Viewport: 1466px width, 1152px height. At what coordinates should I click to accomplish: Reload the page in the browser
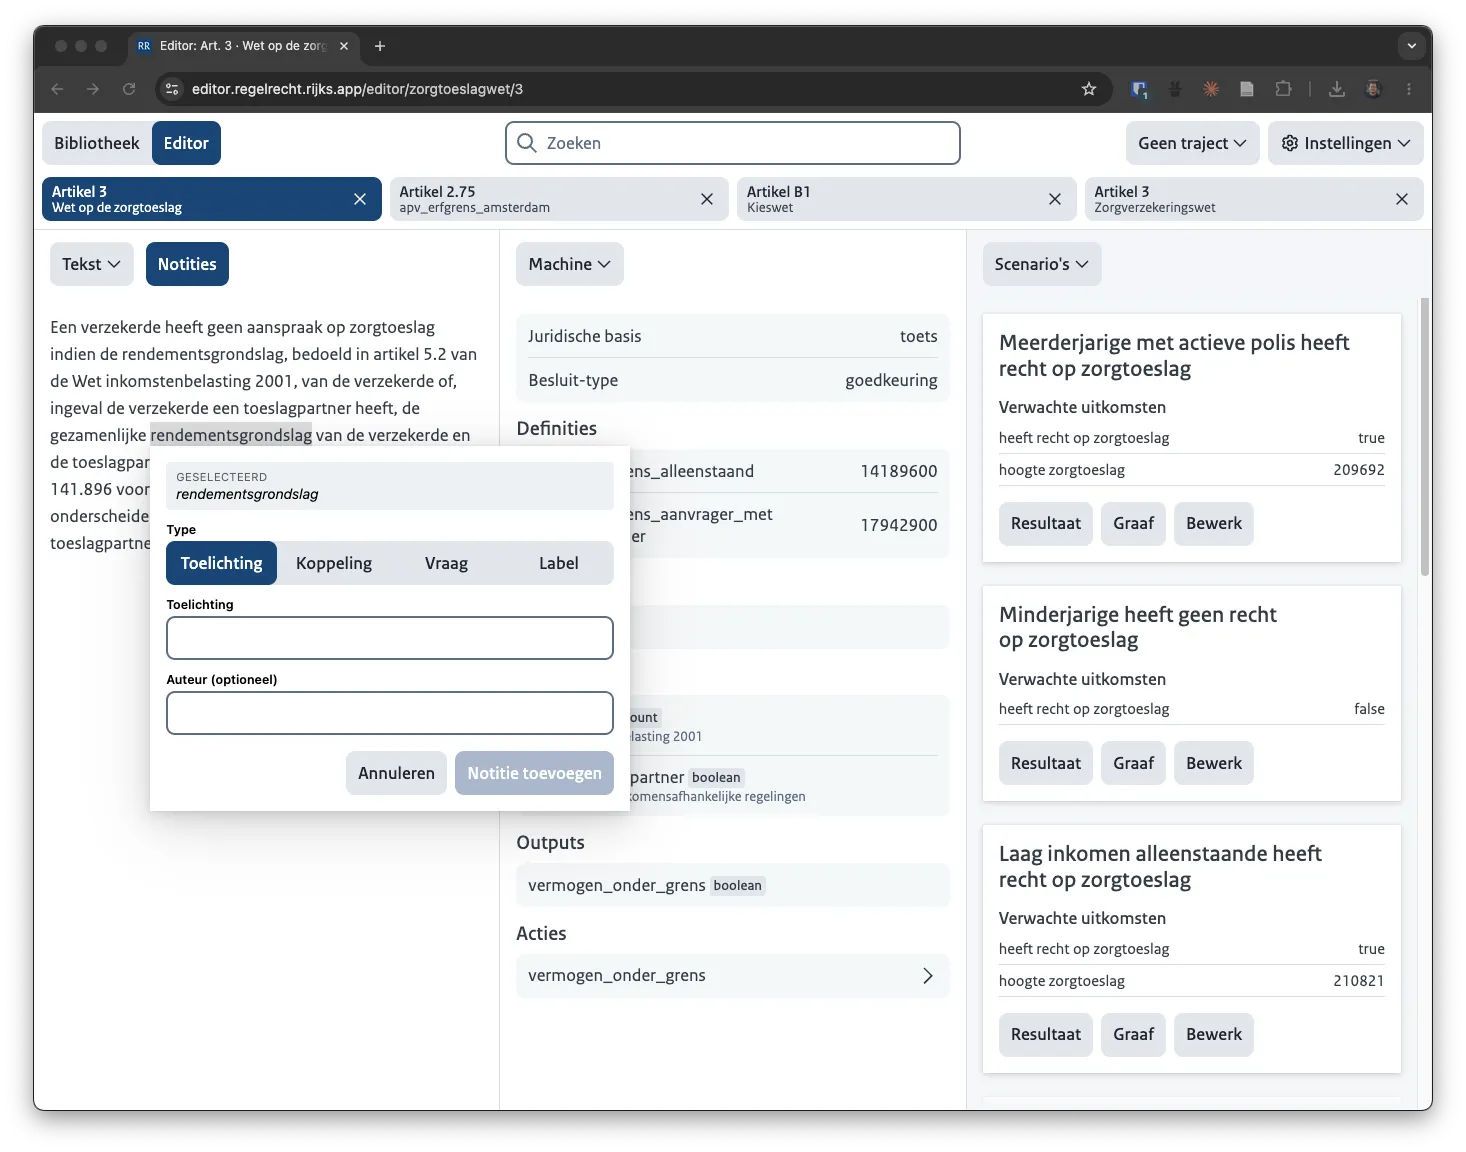129,89
